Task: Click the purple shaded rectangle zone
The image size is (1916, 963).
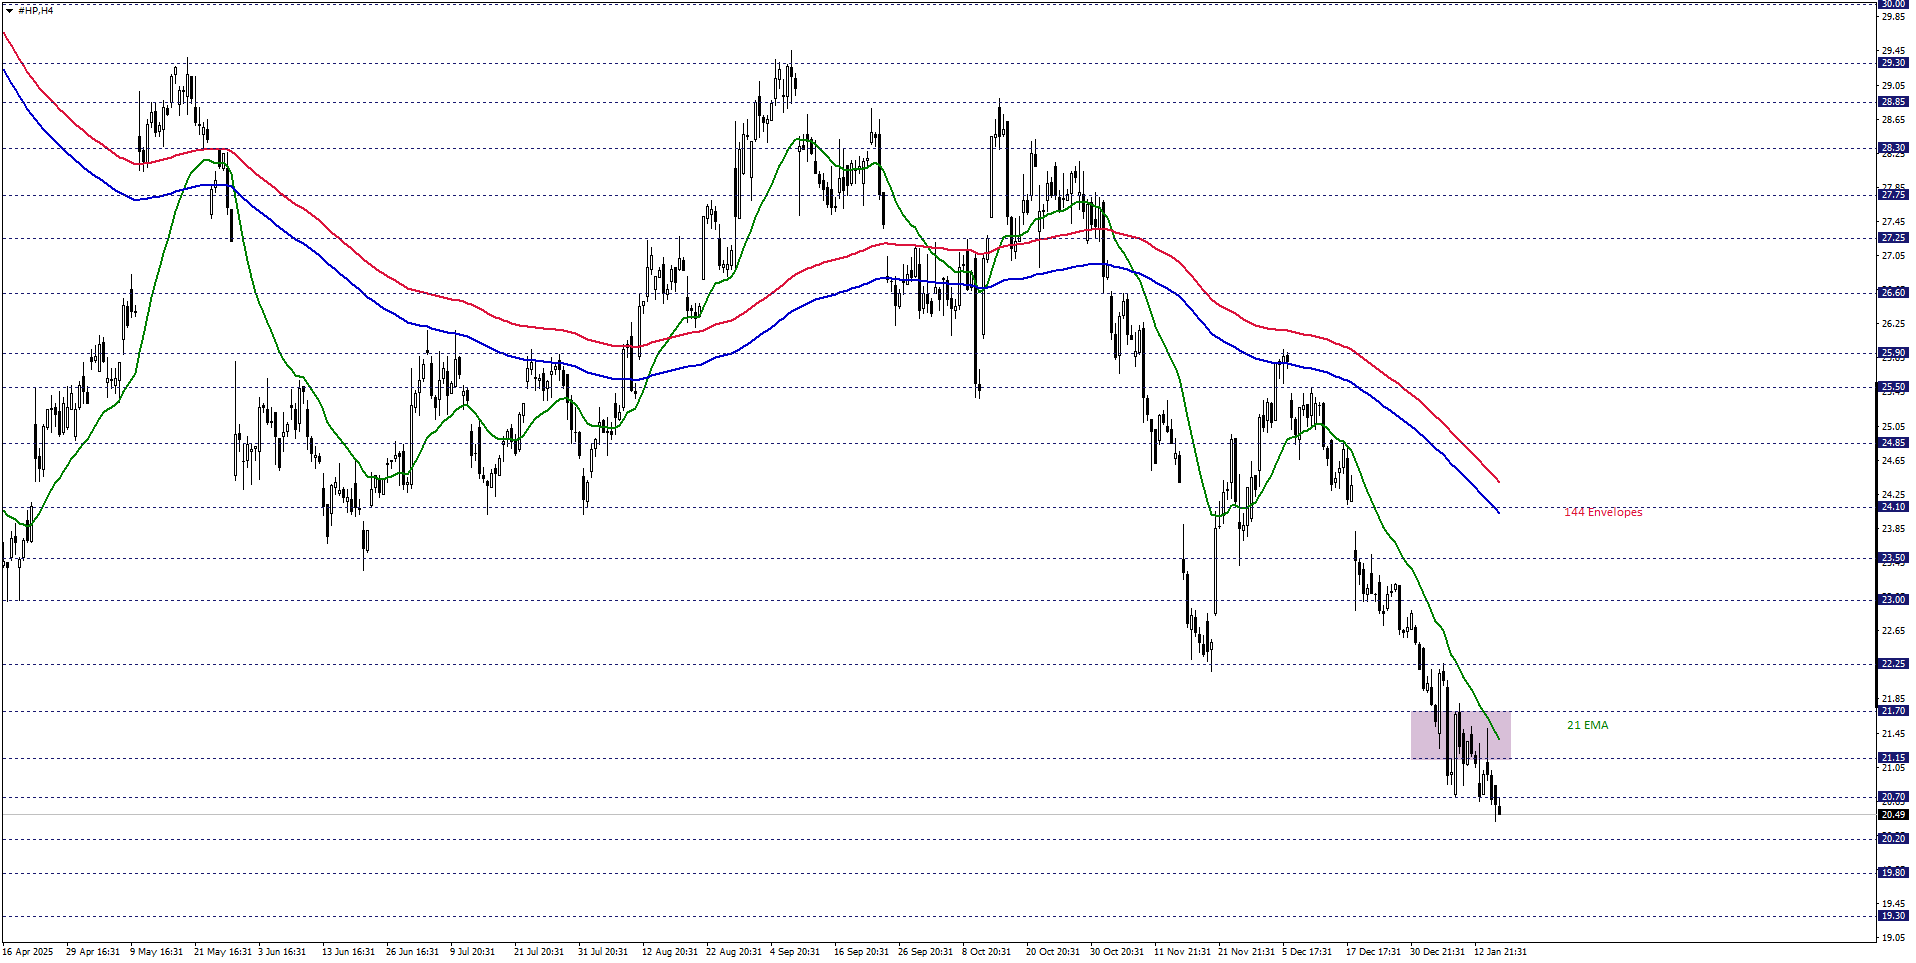Action: (x=1460, y=735)
